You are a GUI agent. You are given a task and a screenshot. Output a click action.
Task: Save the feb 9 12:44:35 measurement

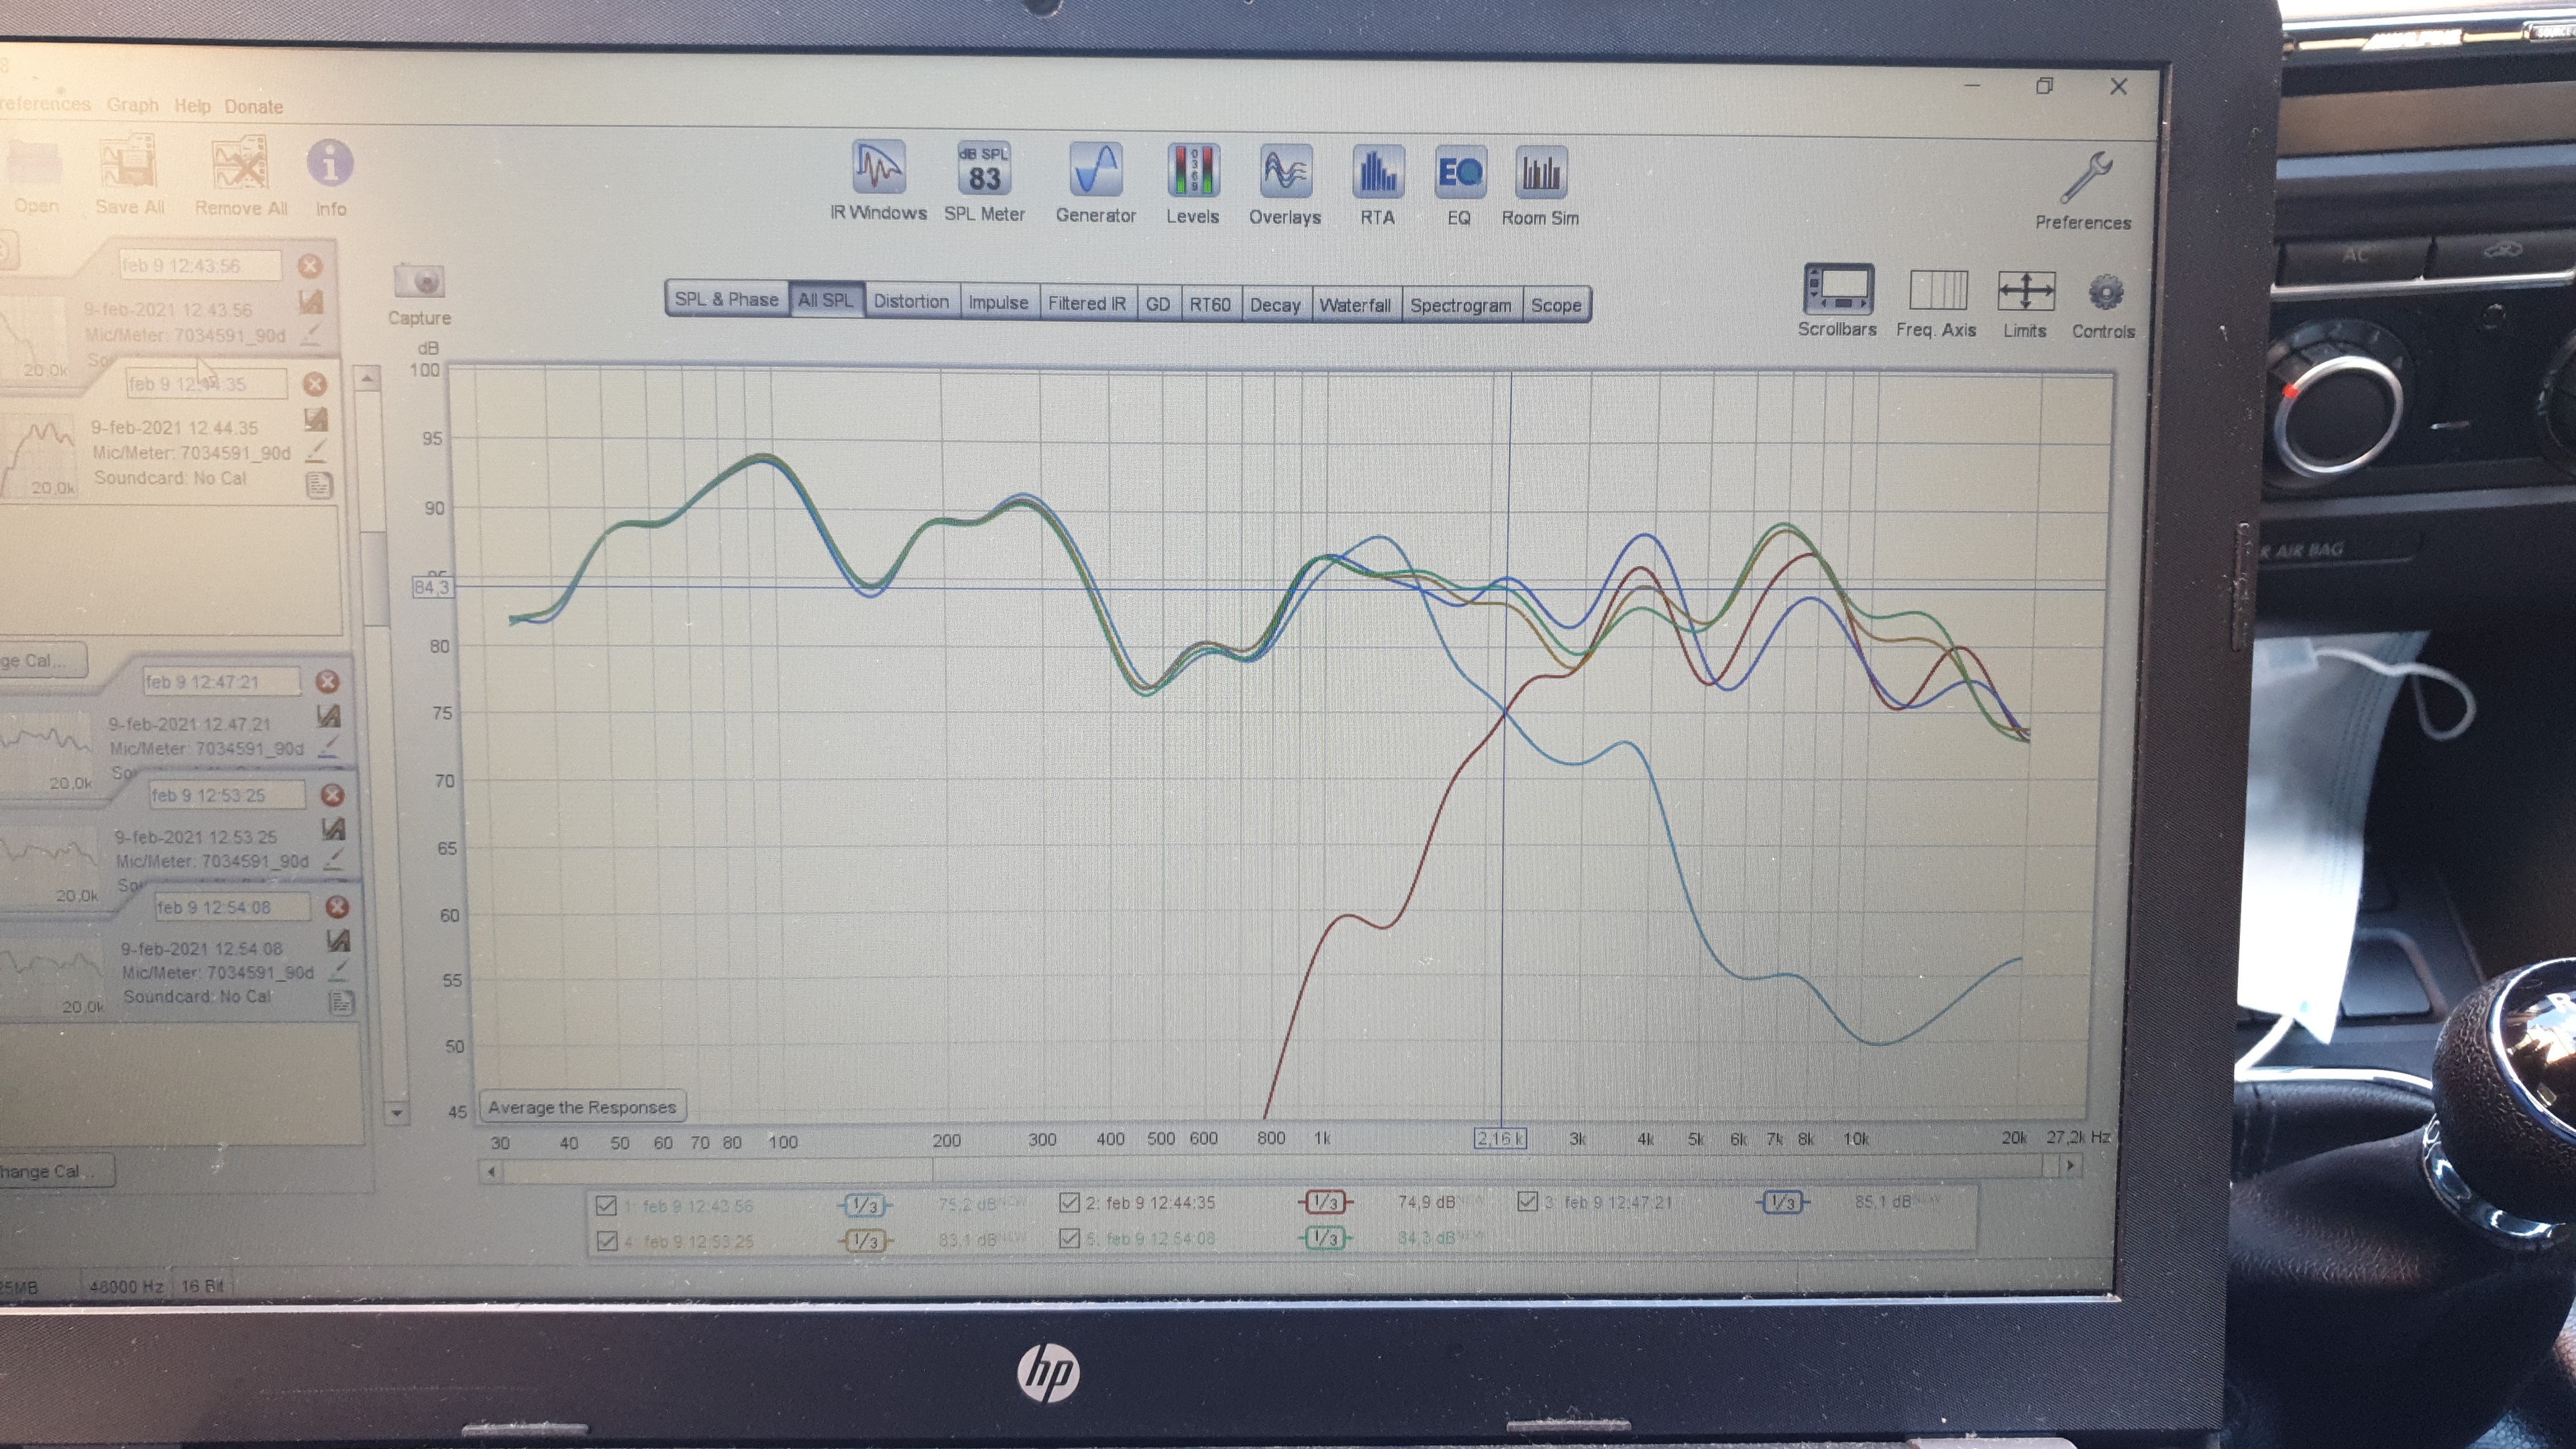tap(316, 419)
